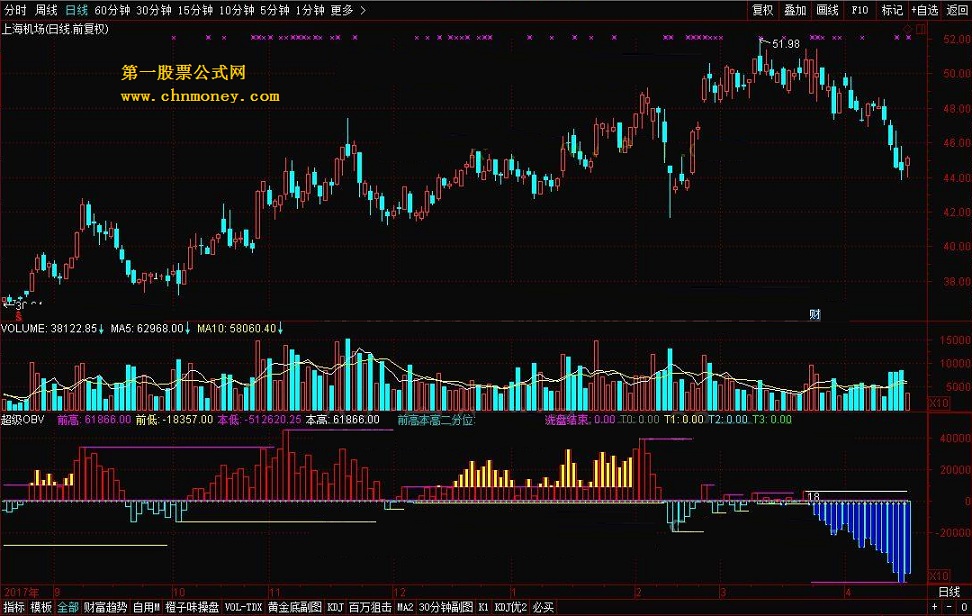Viewport: 972px width, 616px height.
Task: Switch to 60分钟 chart period
Action: click(112, 10)
